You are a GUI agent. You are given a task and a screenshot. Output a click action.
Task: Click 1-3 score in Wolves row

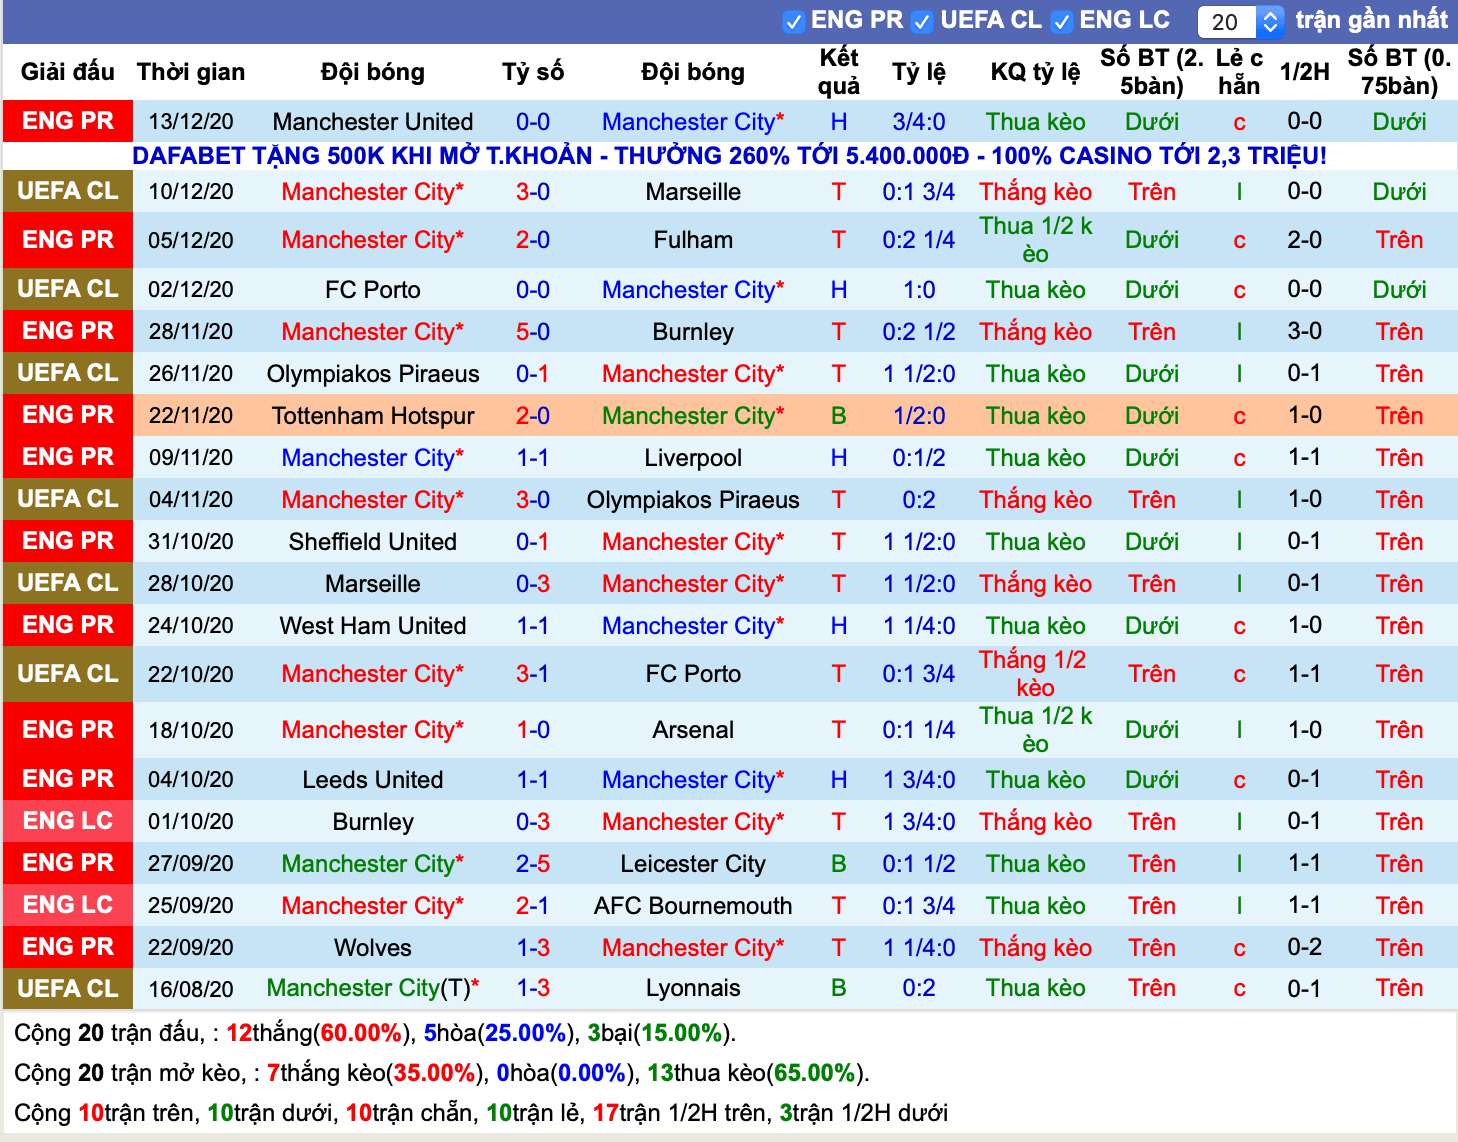click(x=533, y=948)
